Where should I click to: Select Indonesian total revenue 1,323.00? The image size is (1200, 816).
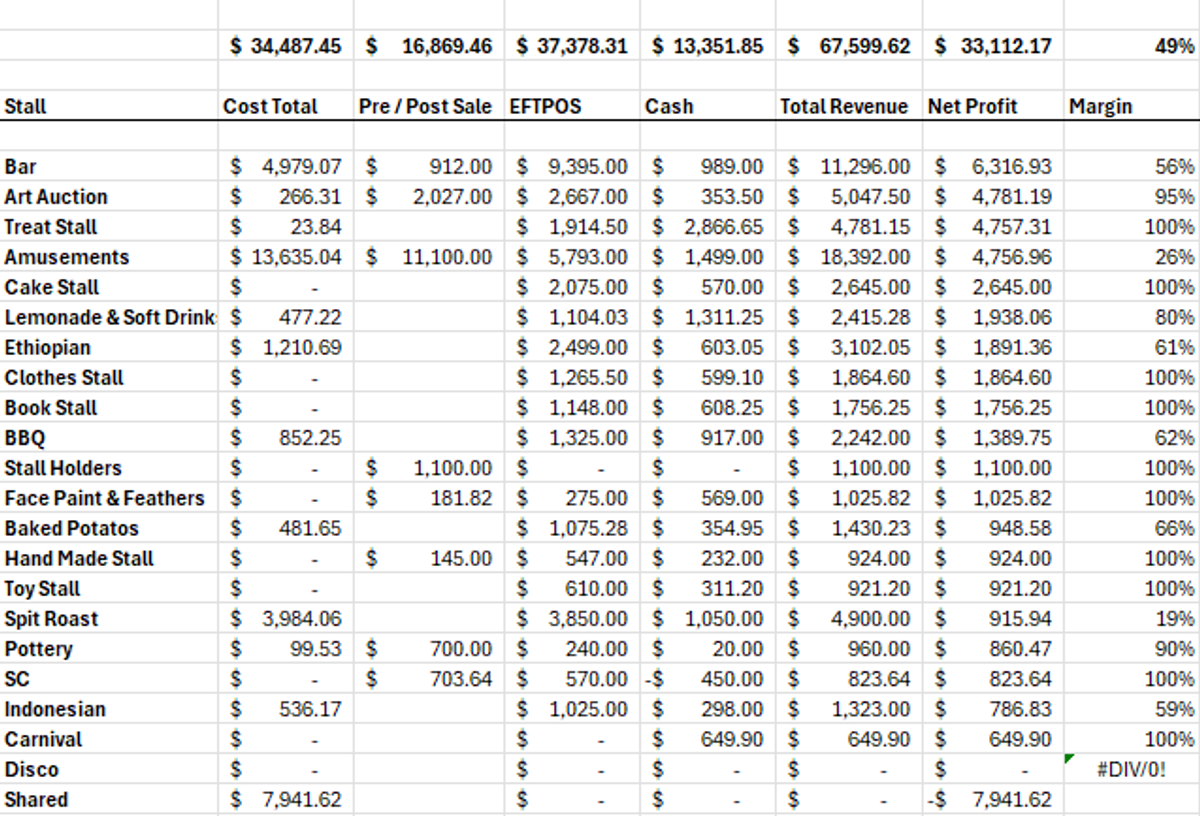[850, 709]
